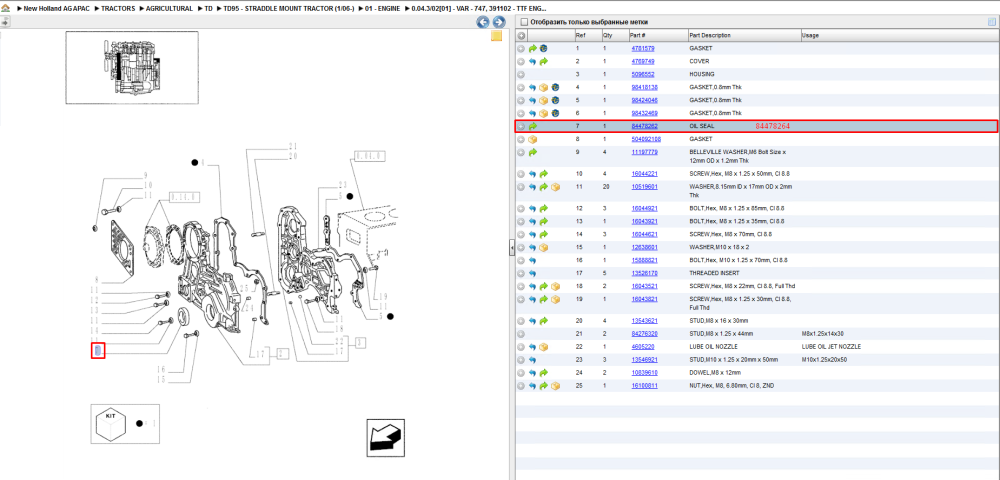Screen dimensions: 1000x480
Task: Open AGRICULTURAL breadcrumb item
Action: (169, 9)
